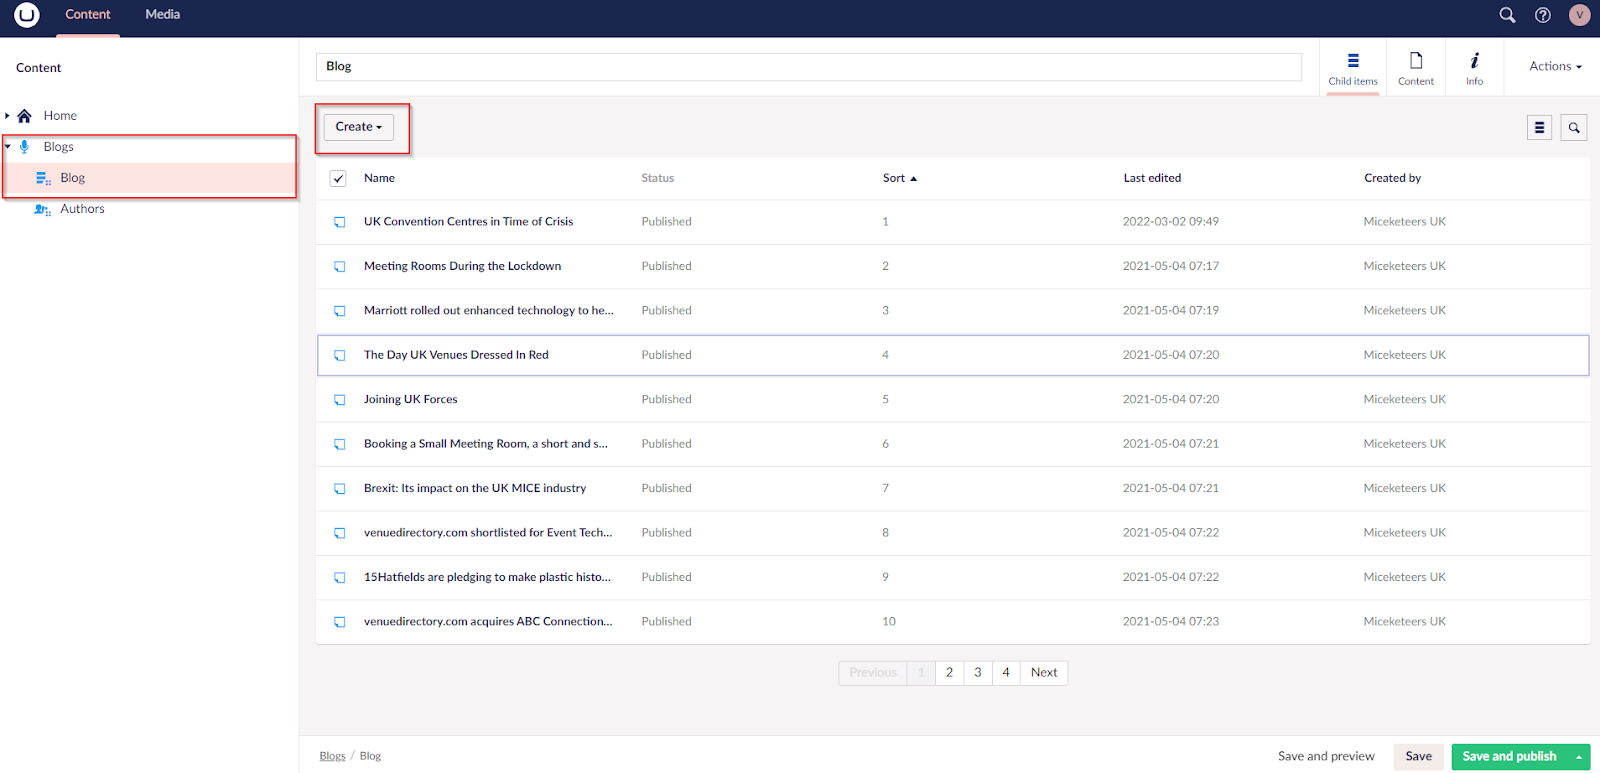This screenshot has height=773, width=1600.
Task: Jump to page 4 of the list
Action: tap(1006, 673)
